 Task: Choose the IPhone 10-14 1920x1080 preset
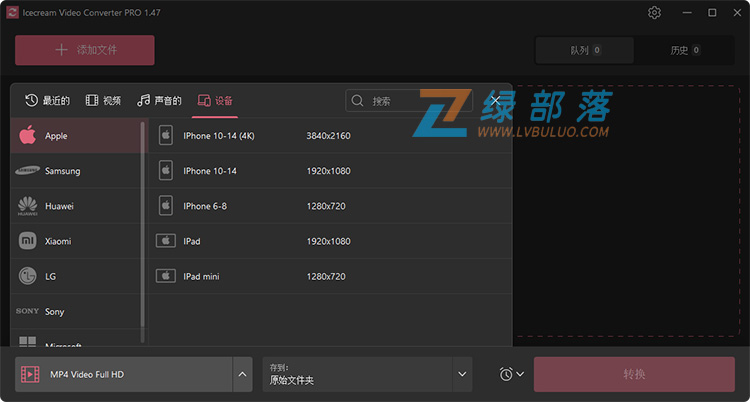click(330, 171)
